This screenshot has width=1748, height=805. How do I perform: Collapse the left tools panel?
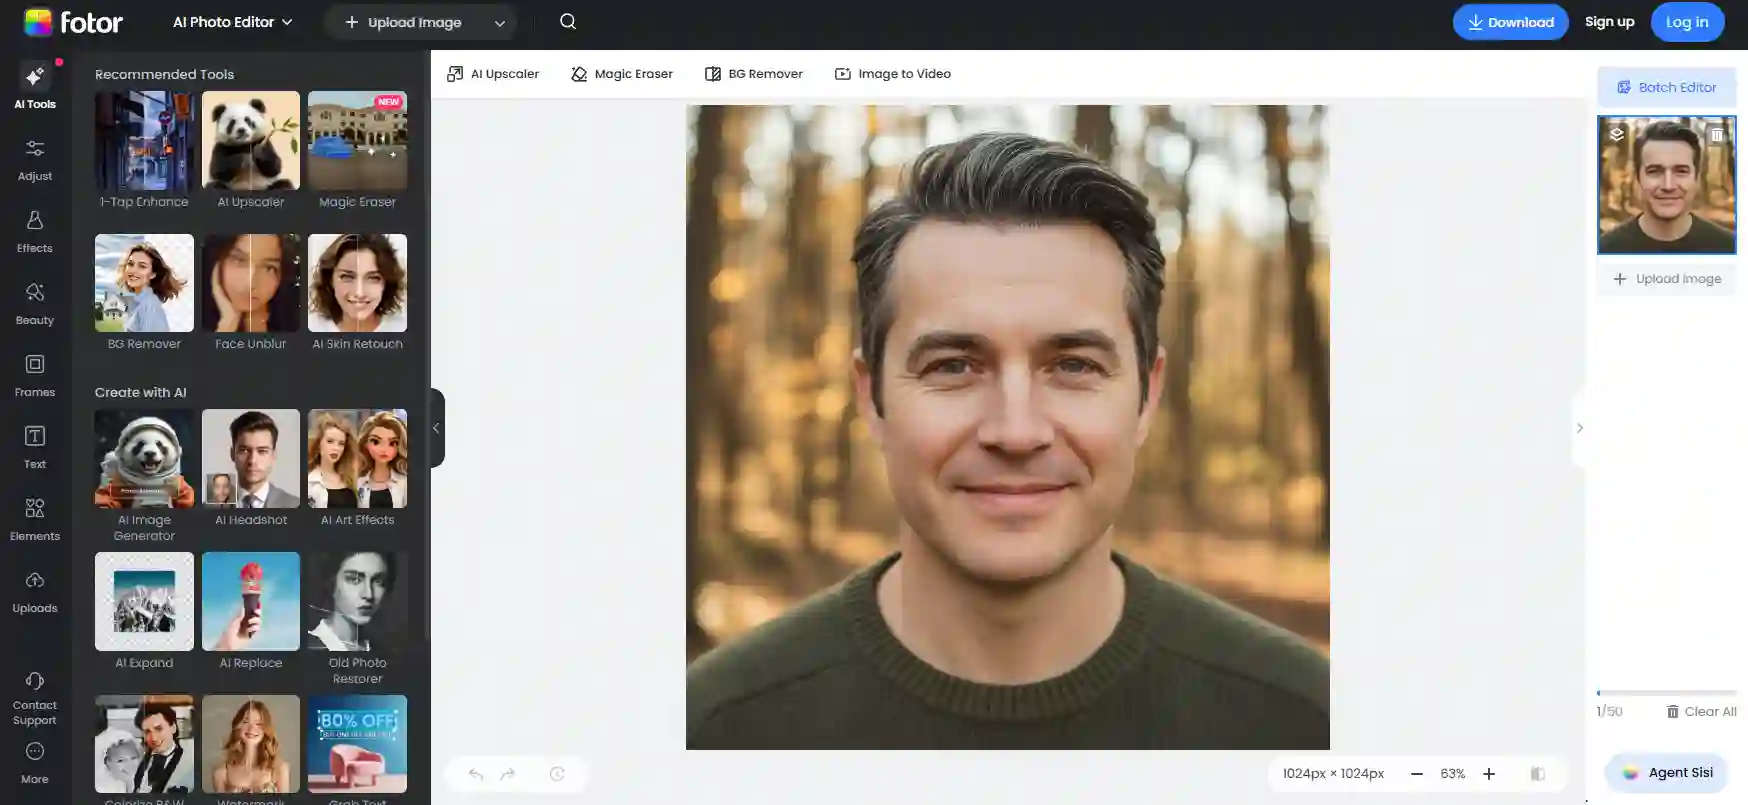[436, 428]
